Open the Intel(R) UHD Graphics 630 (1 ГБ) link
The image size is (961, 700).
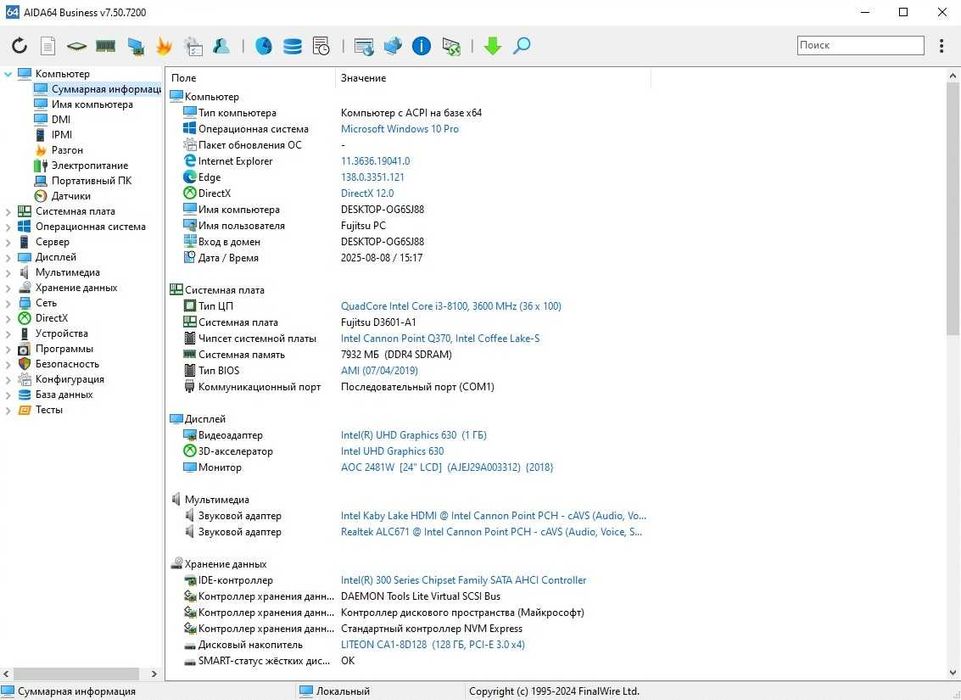(414, 435)
